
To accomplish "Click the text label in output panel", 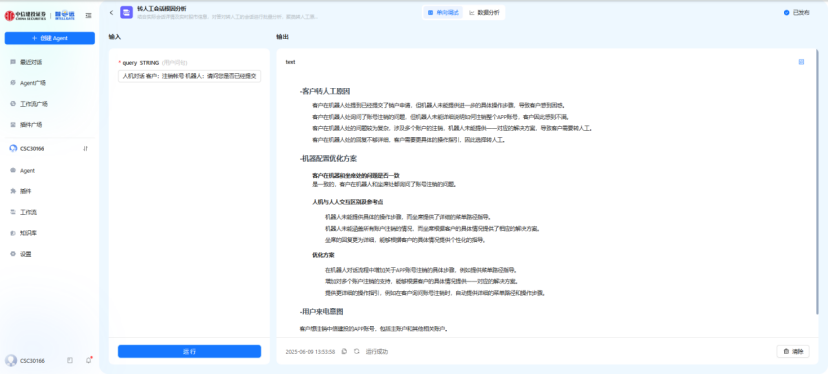I will (290, 62).
